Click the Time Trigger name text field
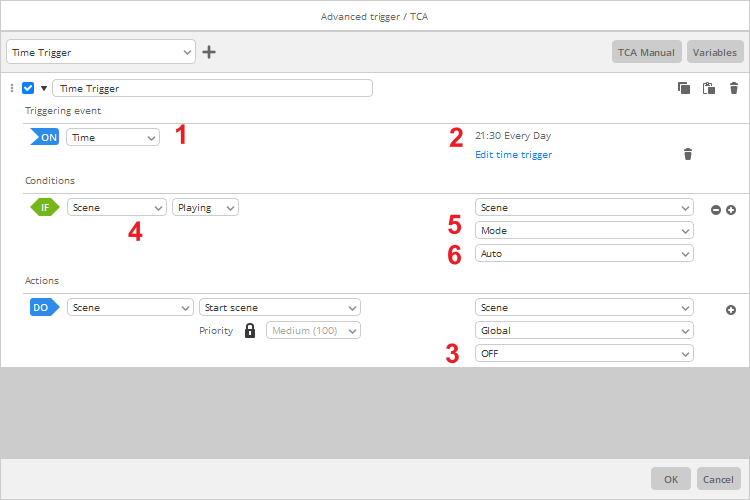Screen dimensions: 750x500 click(x=212, y=88)
